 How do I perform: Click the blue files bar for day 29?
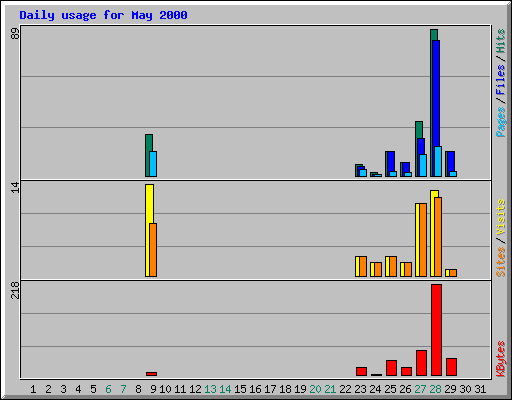tap(451, 161)
